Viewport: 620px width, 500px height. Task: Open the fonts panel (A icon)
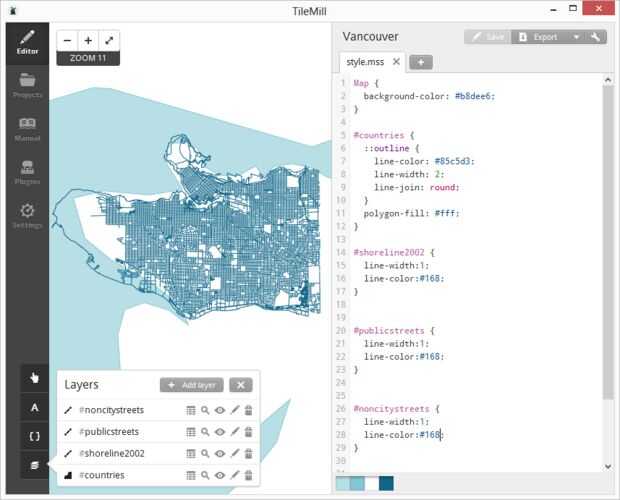35,407
